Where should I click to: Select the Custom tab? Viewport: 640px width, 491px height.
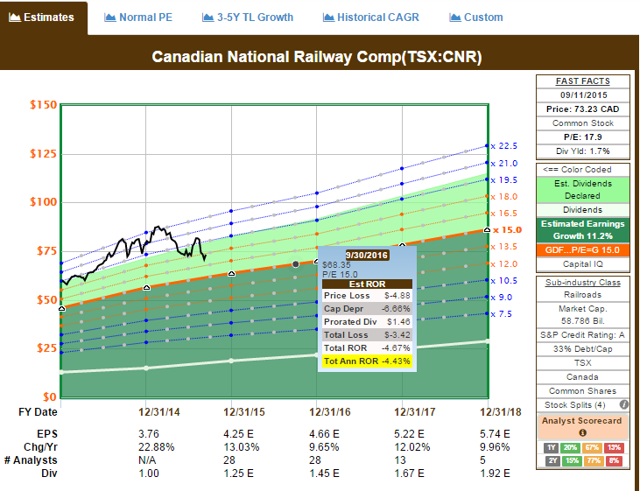[x=476, y=18]
